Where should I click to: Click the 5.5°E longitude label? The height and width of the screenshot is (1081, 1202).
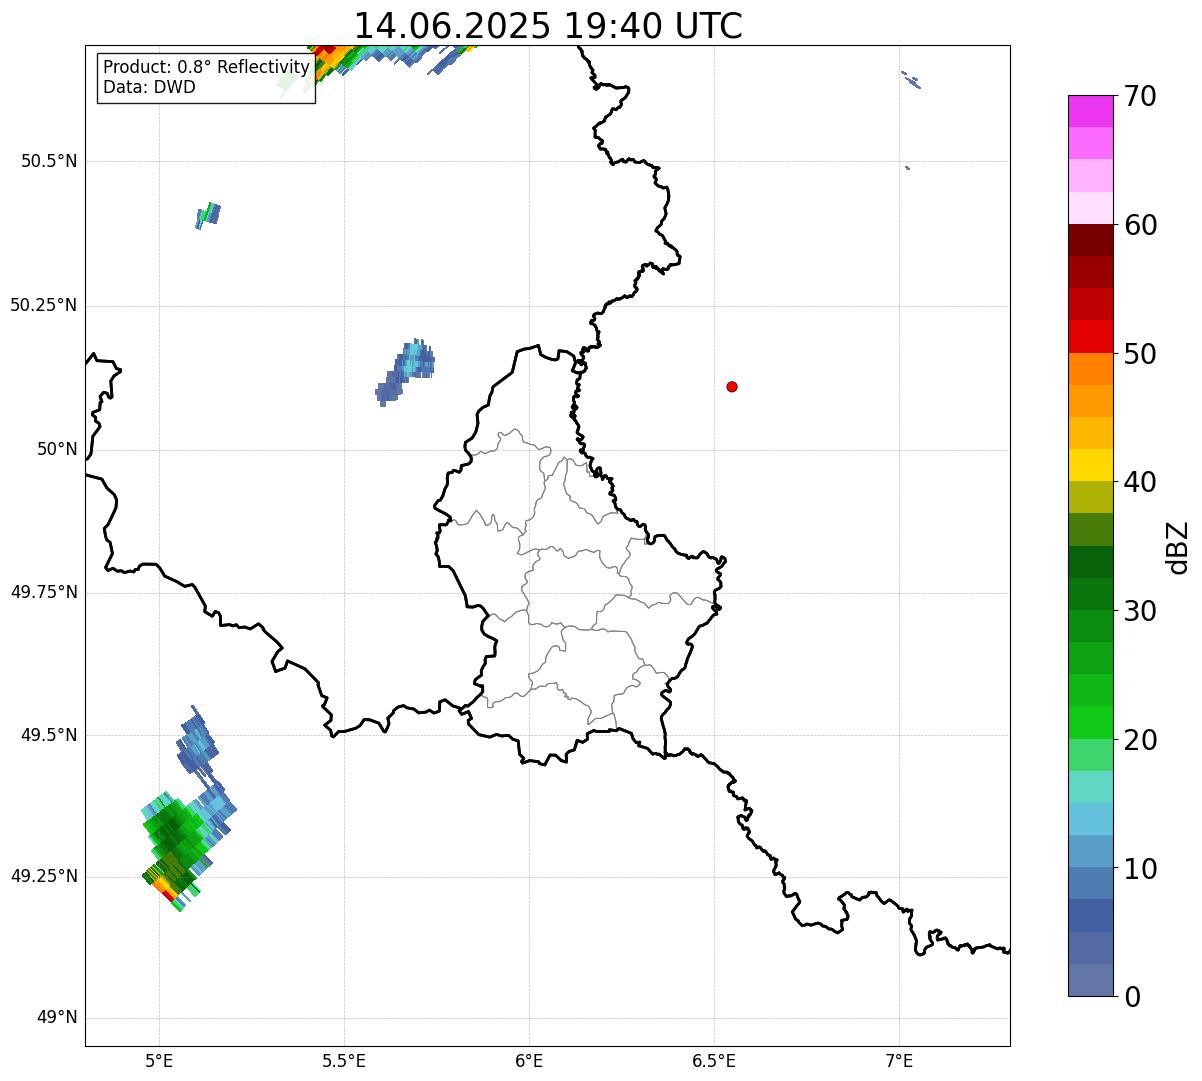[x=344, y=1060]
